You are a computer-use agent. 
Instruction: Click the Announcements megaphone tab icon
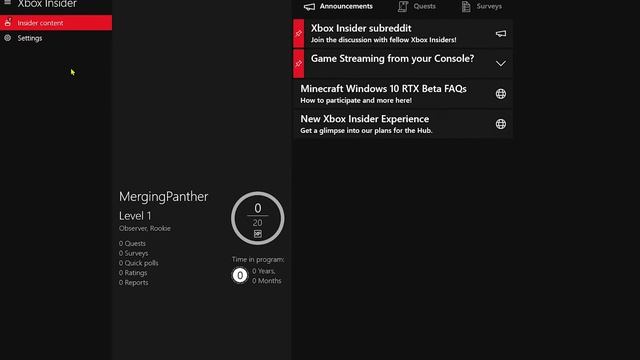[309, 7]
